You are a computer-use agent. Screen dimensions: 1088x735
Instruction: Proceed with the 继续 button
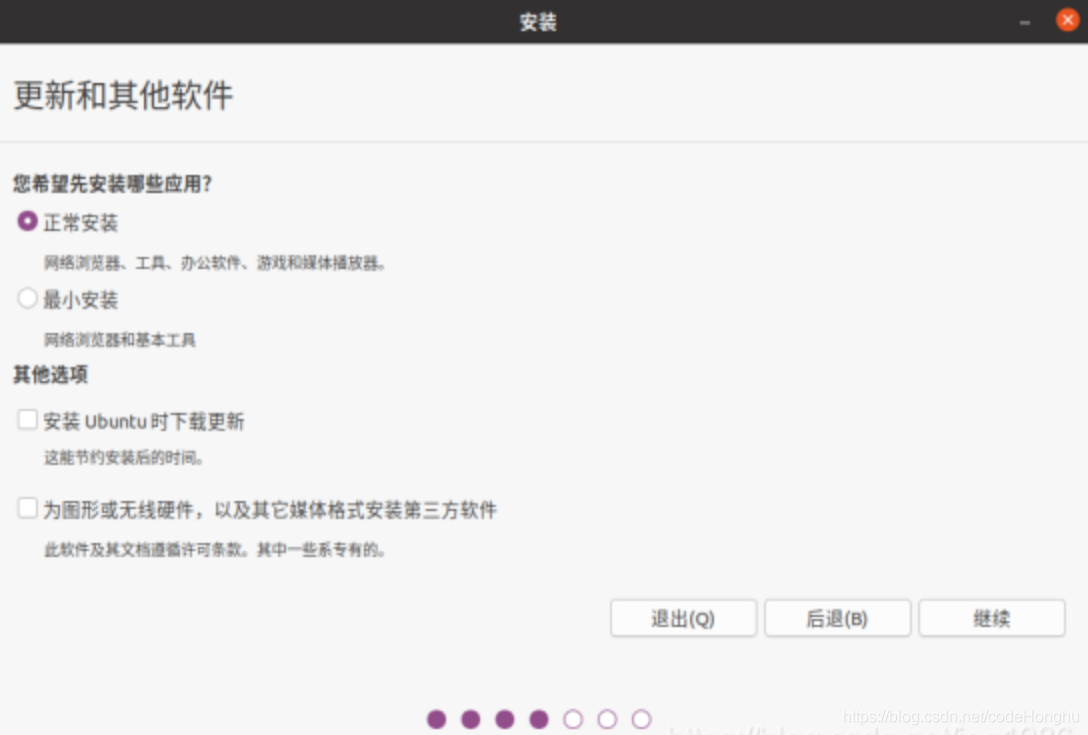coord(992,618)
